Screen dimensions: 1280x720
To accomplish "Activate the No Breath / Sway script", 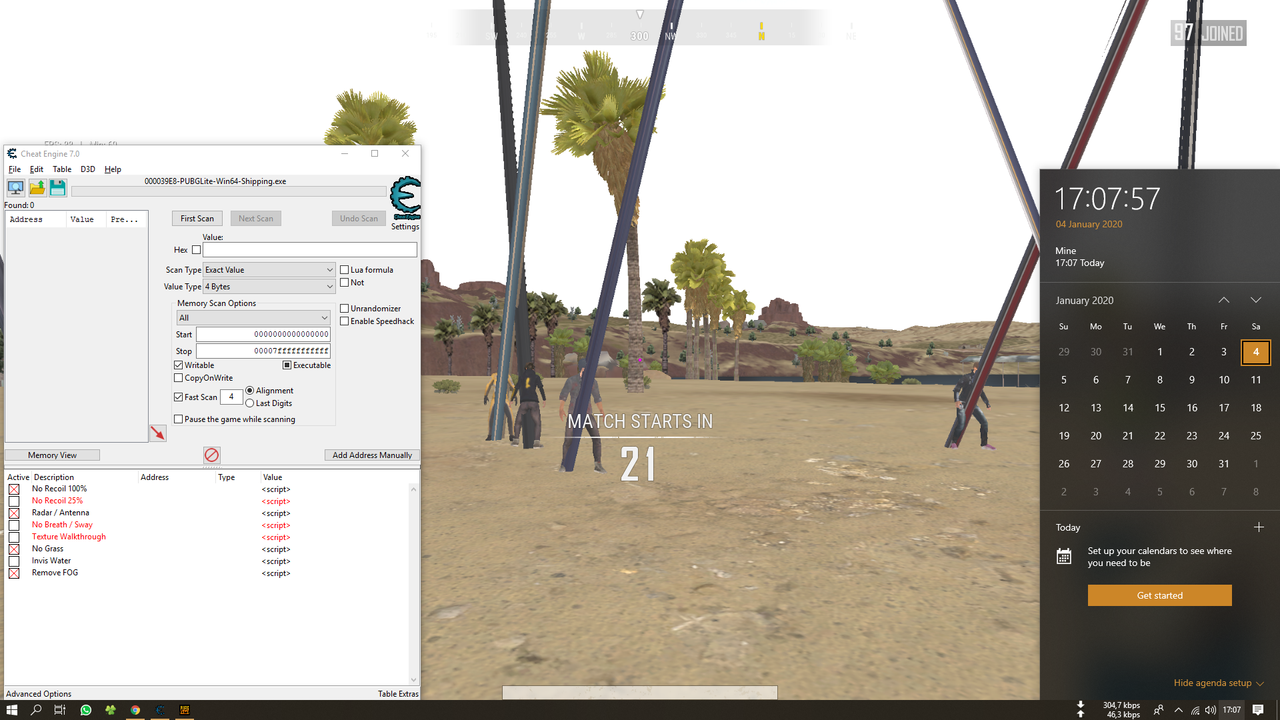I will (14, 525).
